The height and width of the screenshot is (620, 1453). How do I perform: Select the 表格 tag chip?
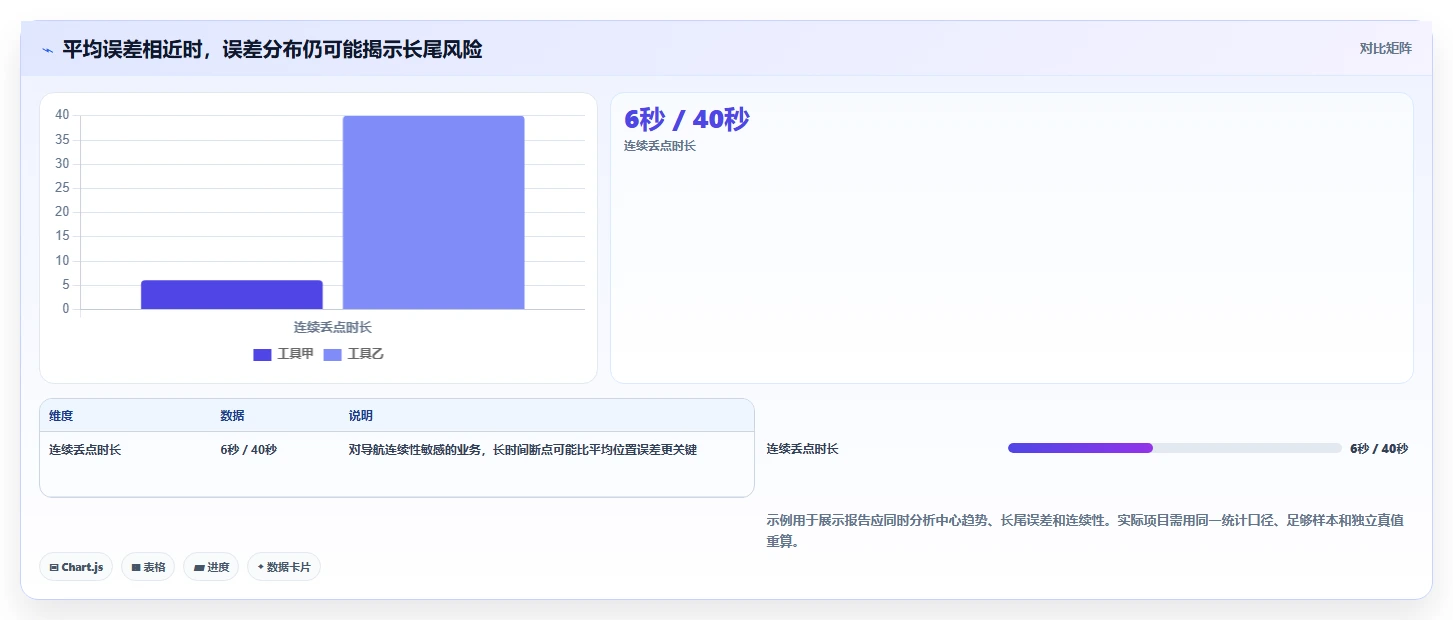click(x=148, y=567)
